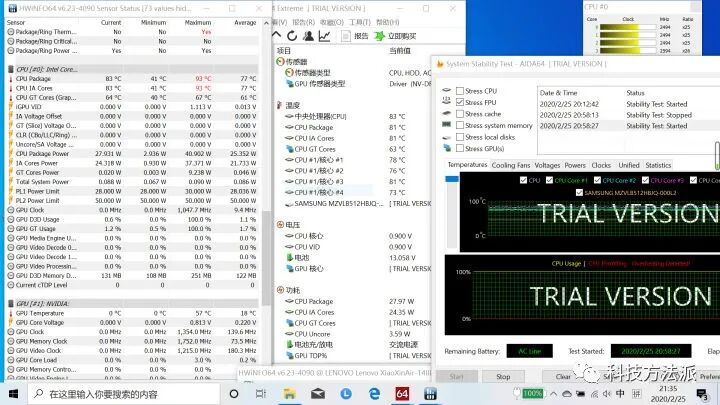
Task: Enable the Stress CPU checkbox
Action: point(460,91)
